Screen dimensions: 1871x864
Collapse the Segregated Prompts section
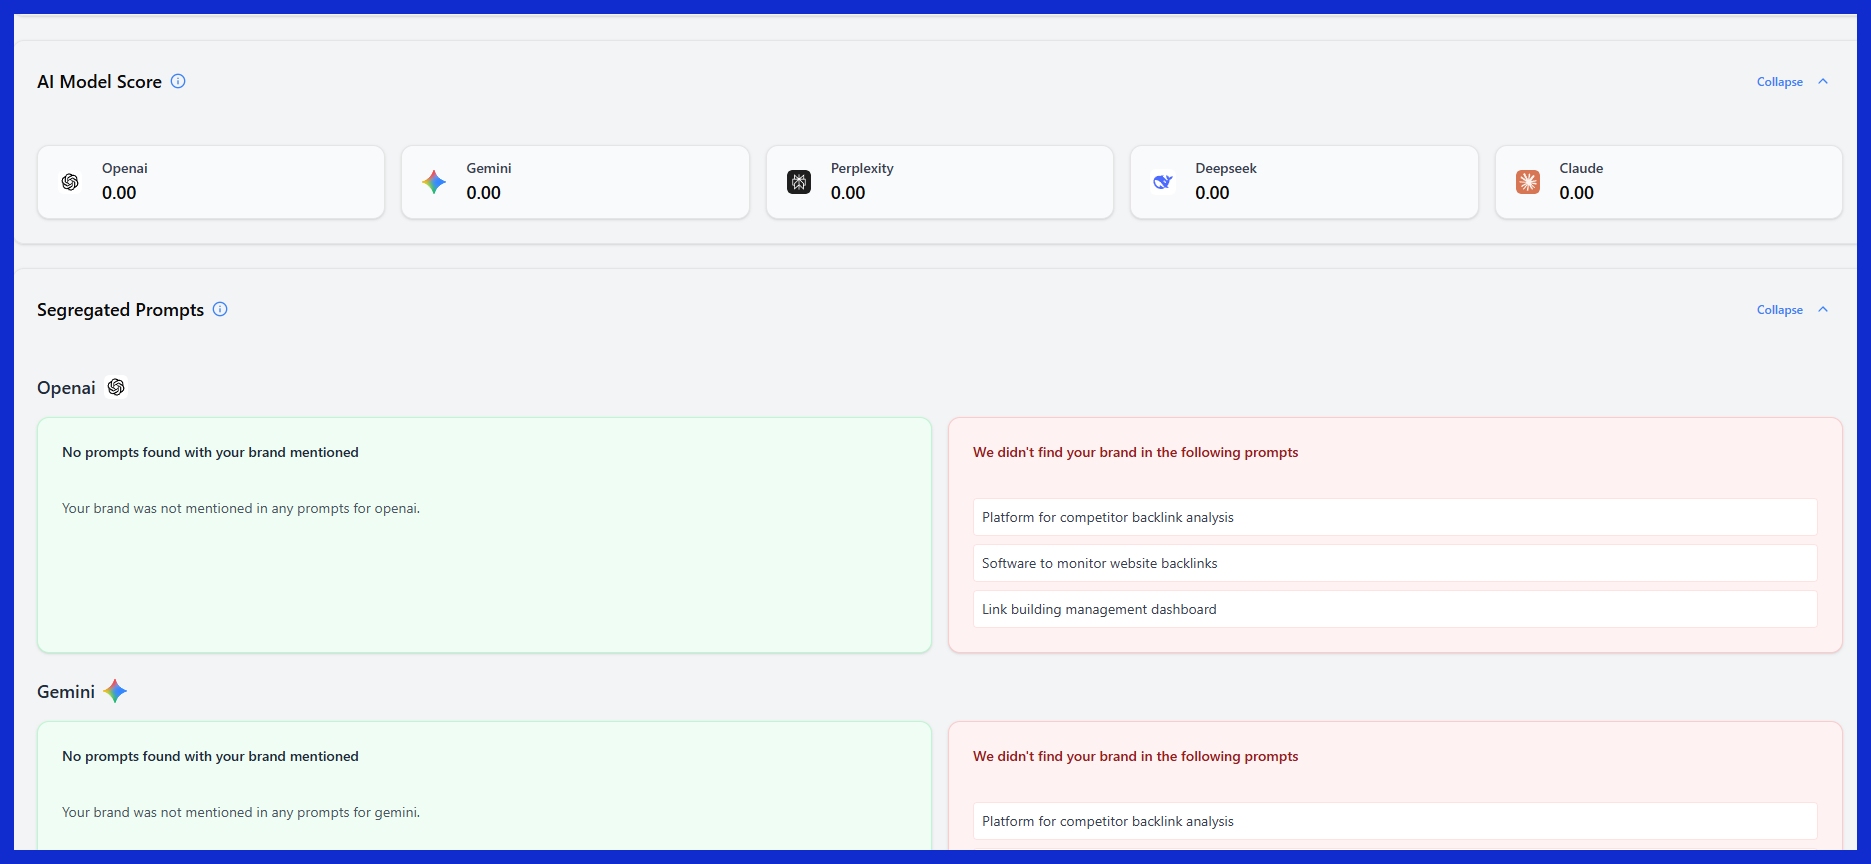point(1779,310)
